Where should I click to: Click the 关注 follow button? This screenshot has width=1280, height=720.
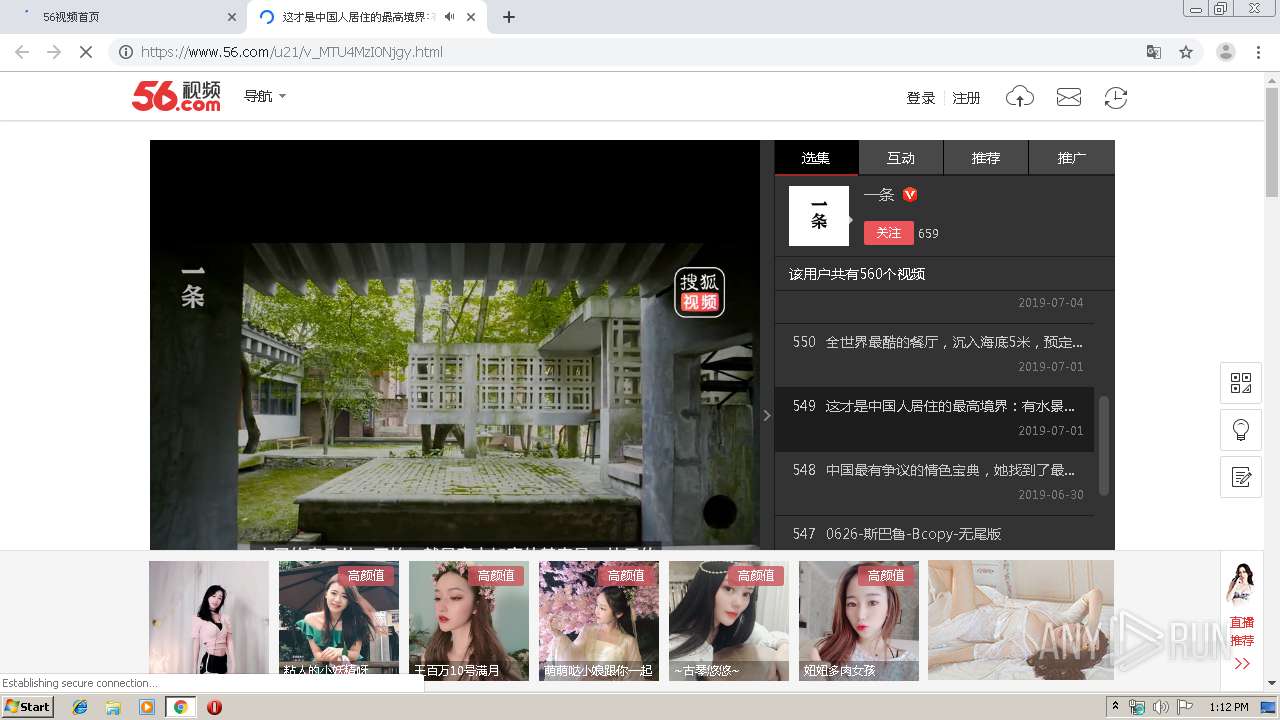888,232
